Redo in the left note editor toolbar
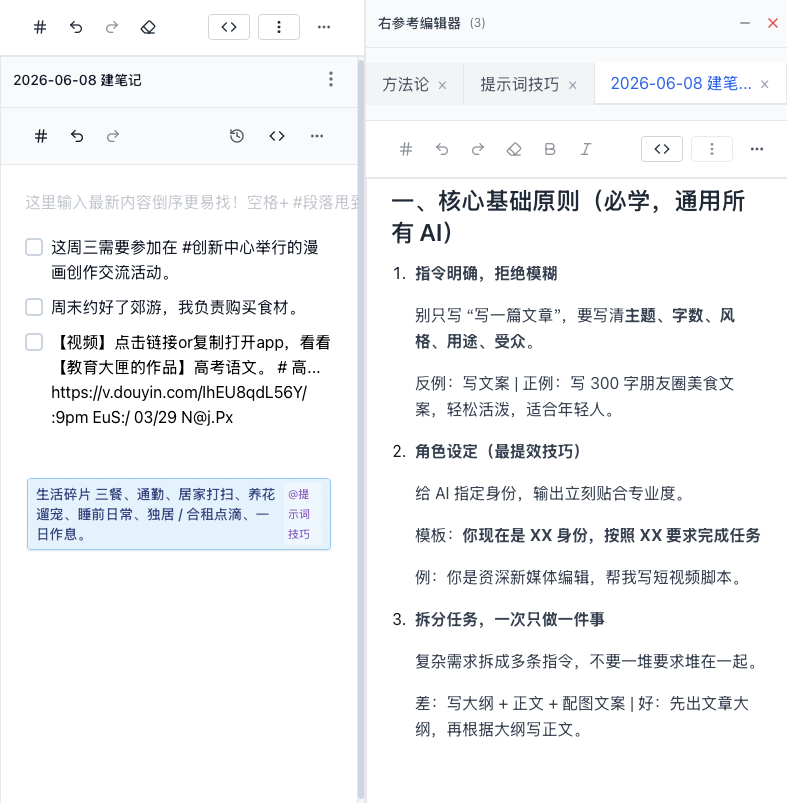Viewport: 787px width, 803px height. (x=113, y=136)
